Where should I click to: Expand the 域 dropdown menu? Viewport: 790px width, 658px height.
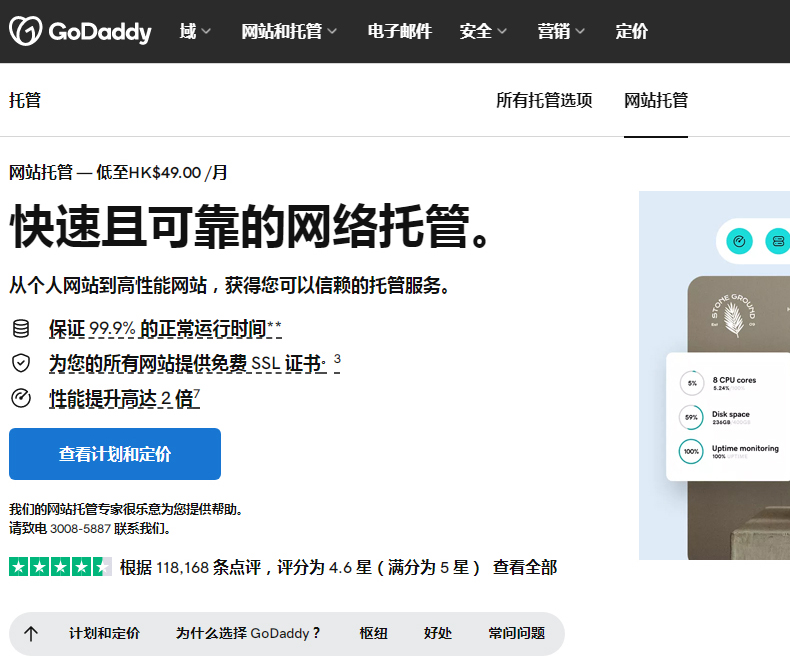(x=195, y=31)
